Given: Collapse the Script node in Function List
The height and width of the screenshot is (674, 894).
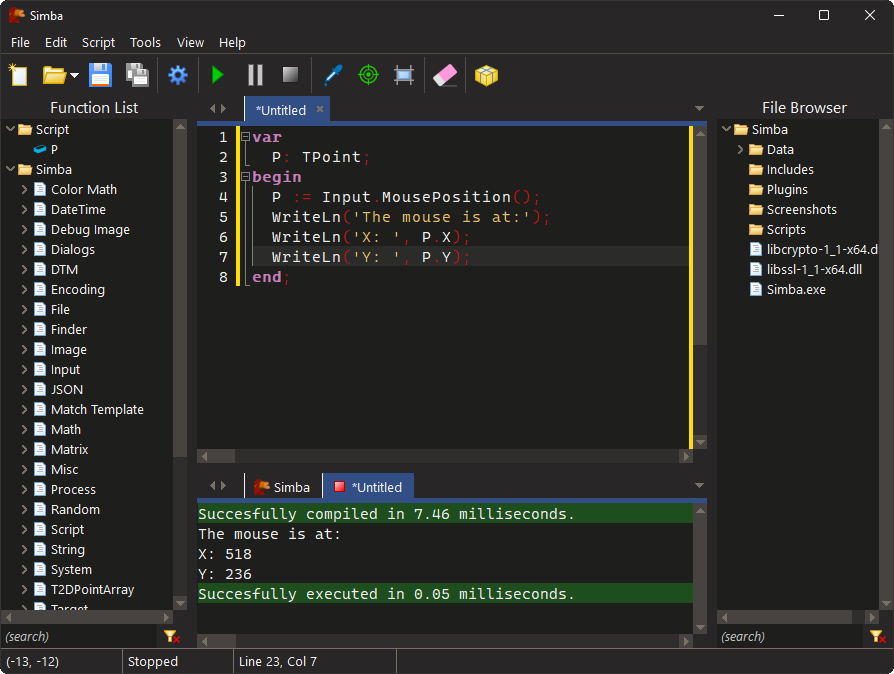Looking at the screenshot, I should (10, 129).
